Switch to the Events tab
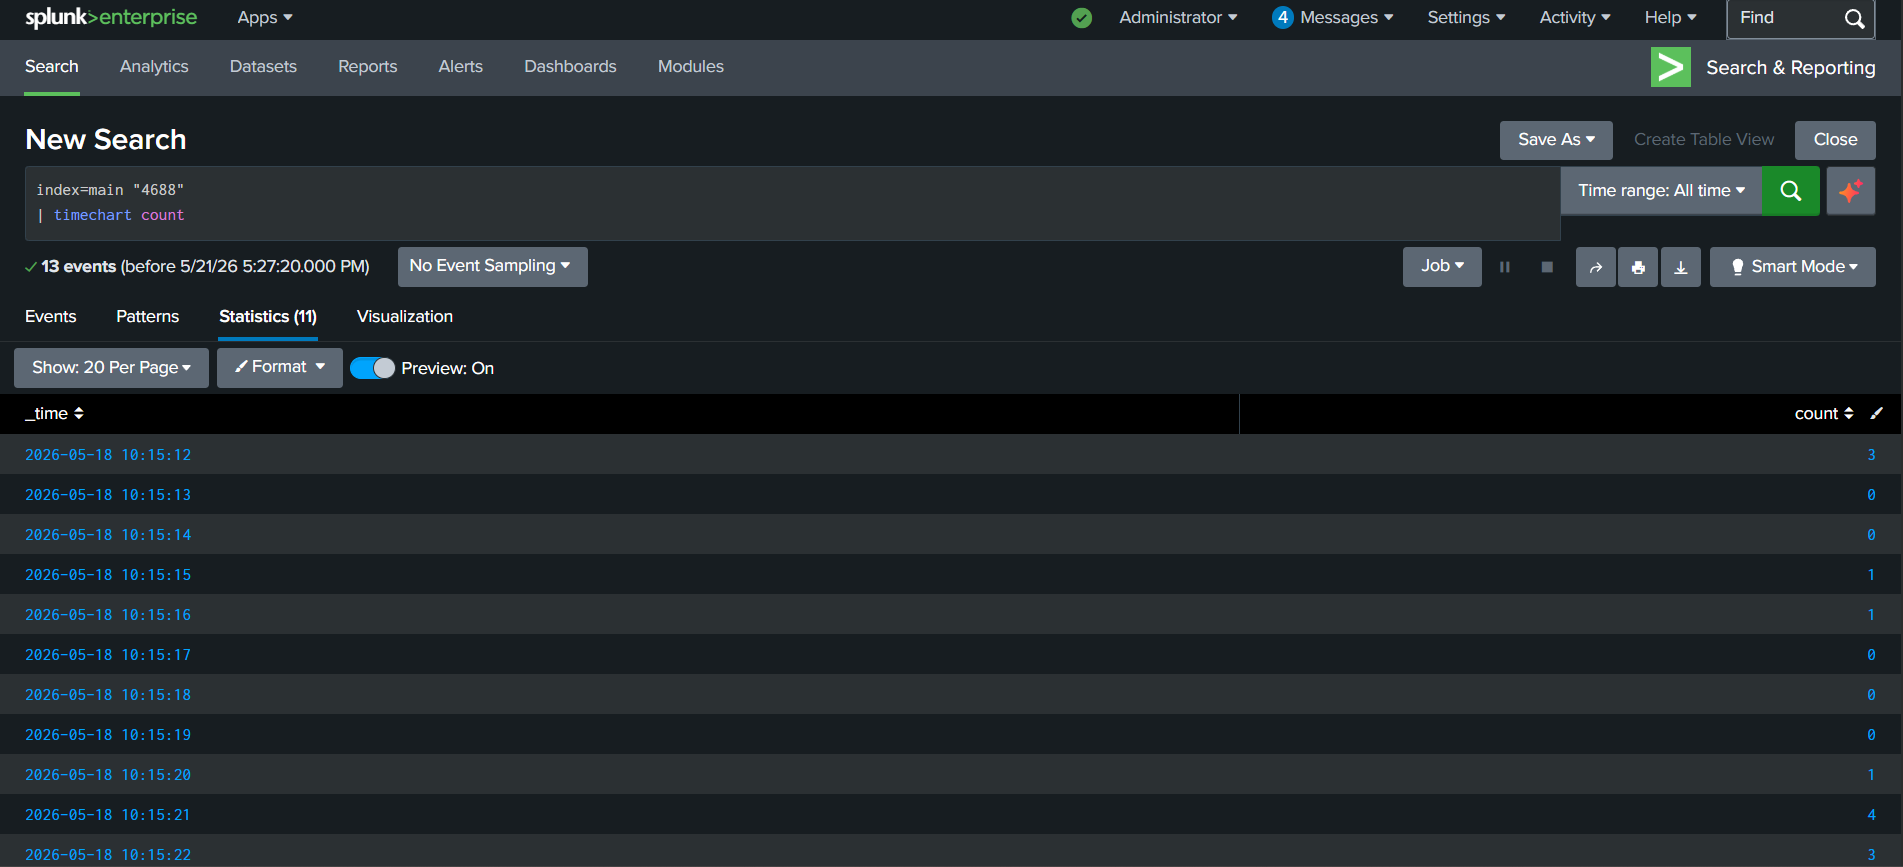Image resolution: width=1903 pixels, height=867 pixels. pos(51,317)
